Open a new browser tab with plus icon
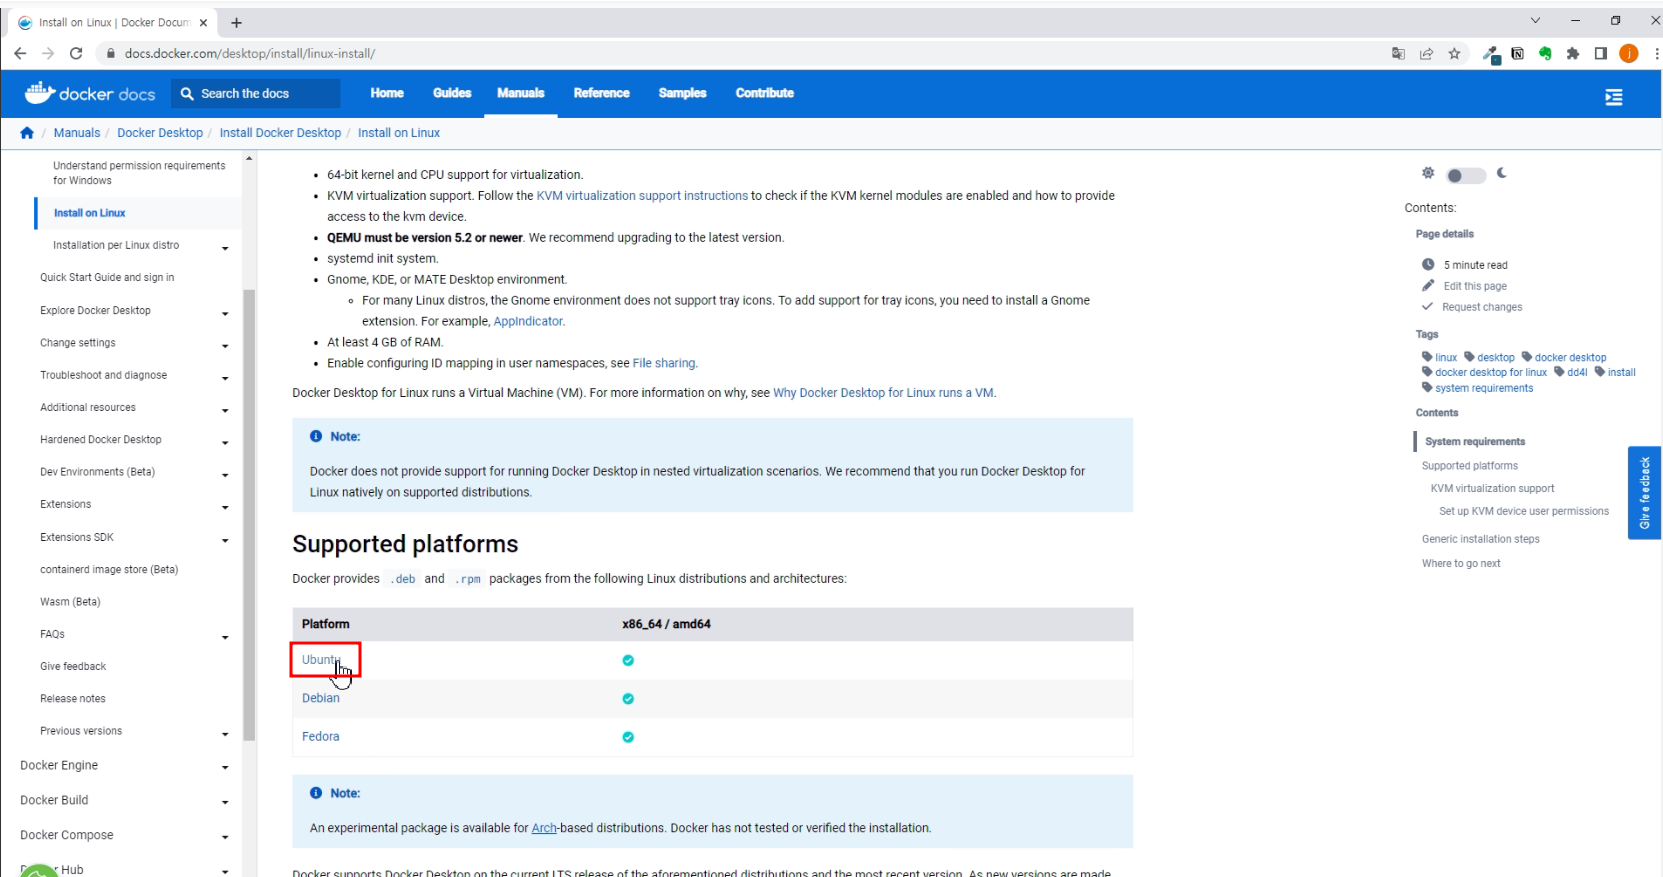 click(236, 22)
